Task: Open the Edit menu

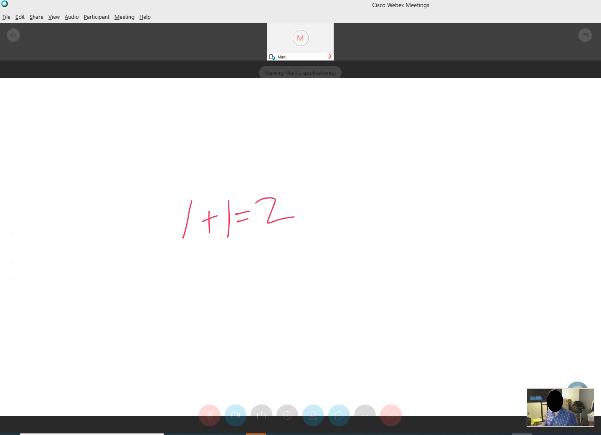Action: (x=20, y=17)
